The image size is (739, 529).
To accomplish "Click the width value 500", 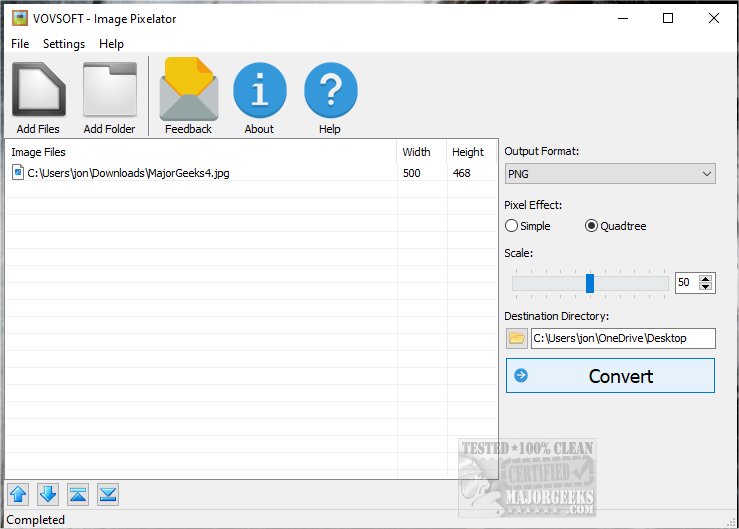I will [411, 173].
